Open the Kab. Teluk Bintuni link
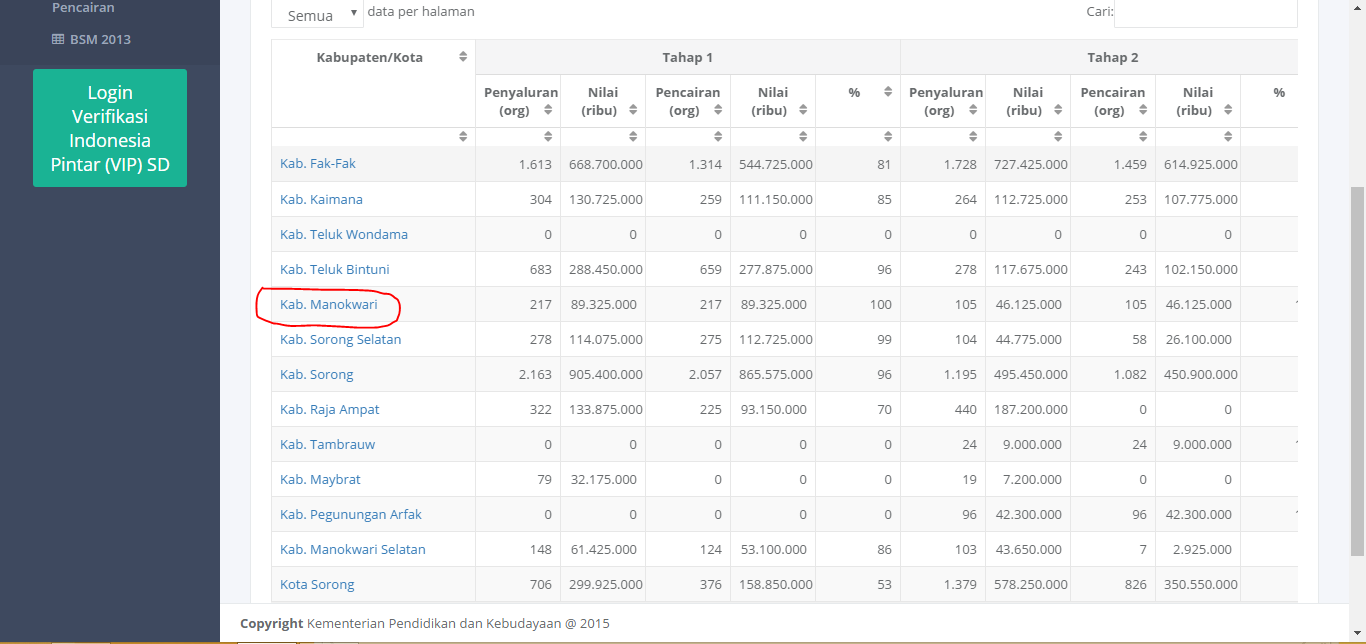This screenshot has height=644, width=1366. coord(335,269)
